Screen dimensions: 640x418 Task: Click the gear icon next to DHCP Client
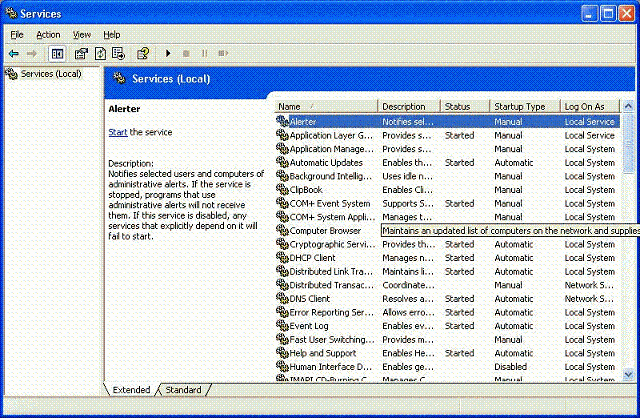click(282, 257)
